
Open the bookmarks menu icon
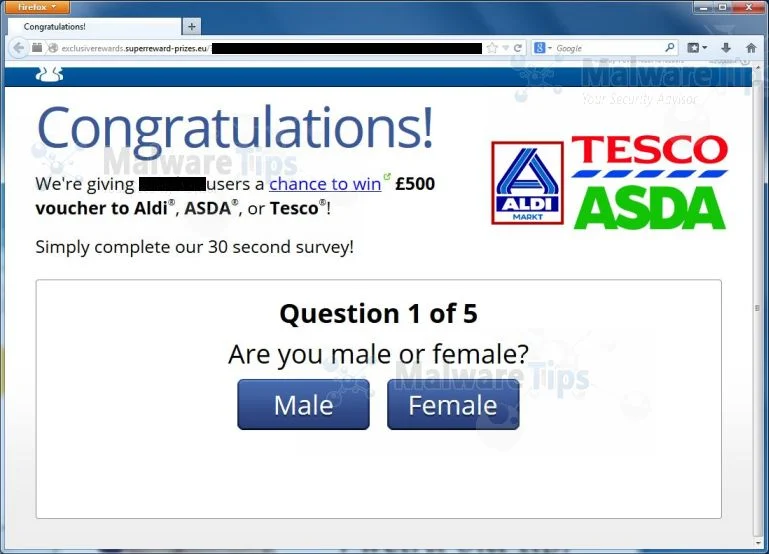point(696,48)
